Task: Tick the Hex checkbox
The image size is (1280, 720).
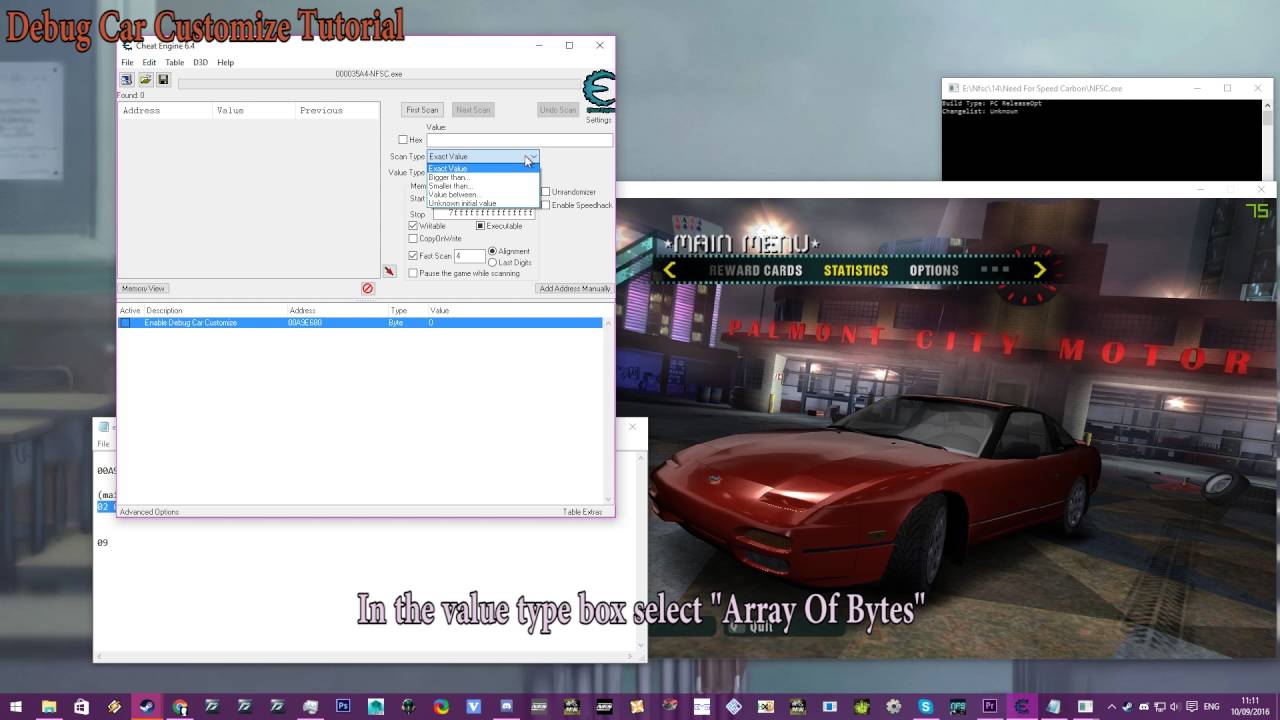Action: point(403,140)
